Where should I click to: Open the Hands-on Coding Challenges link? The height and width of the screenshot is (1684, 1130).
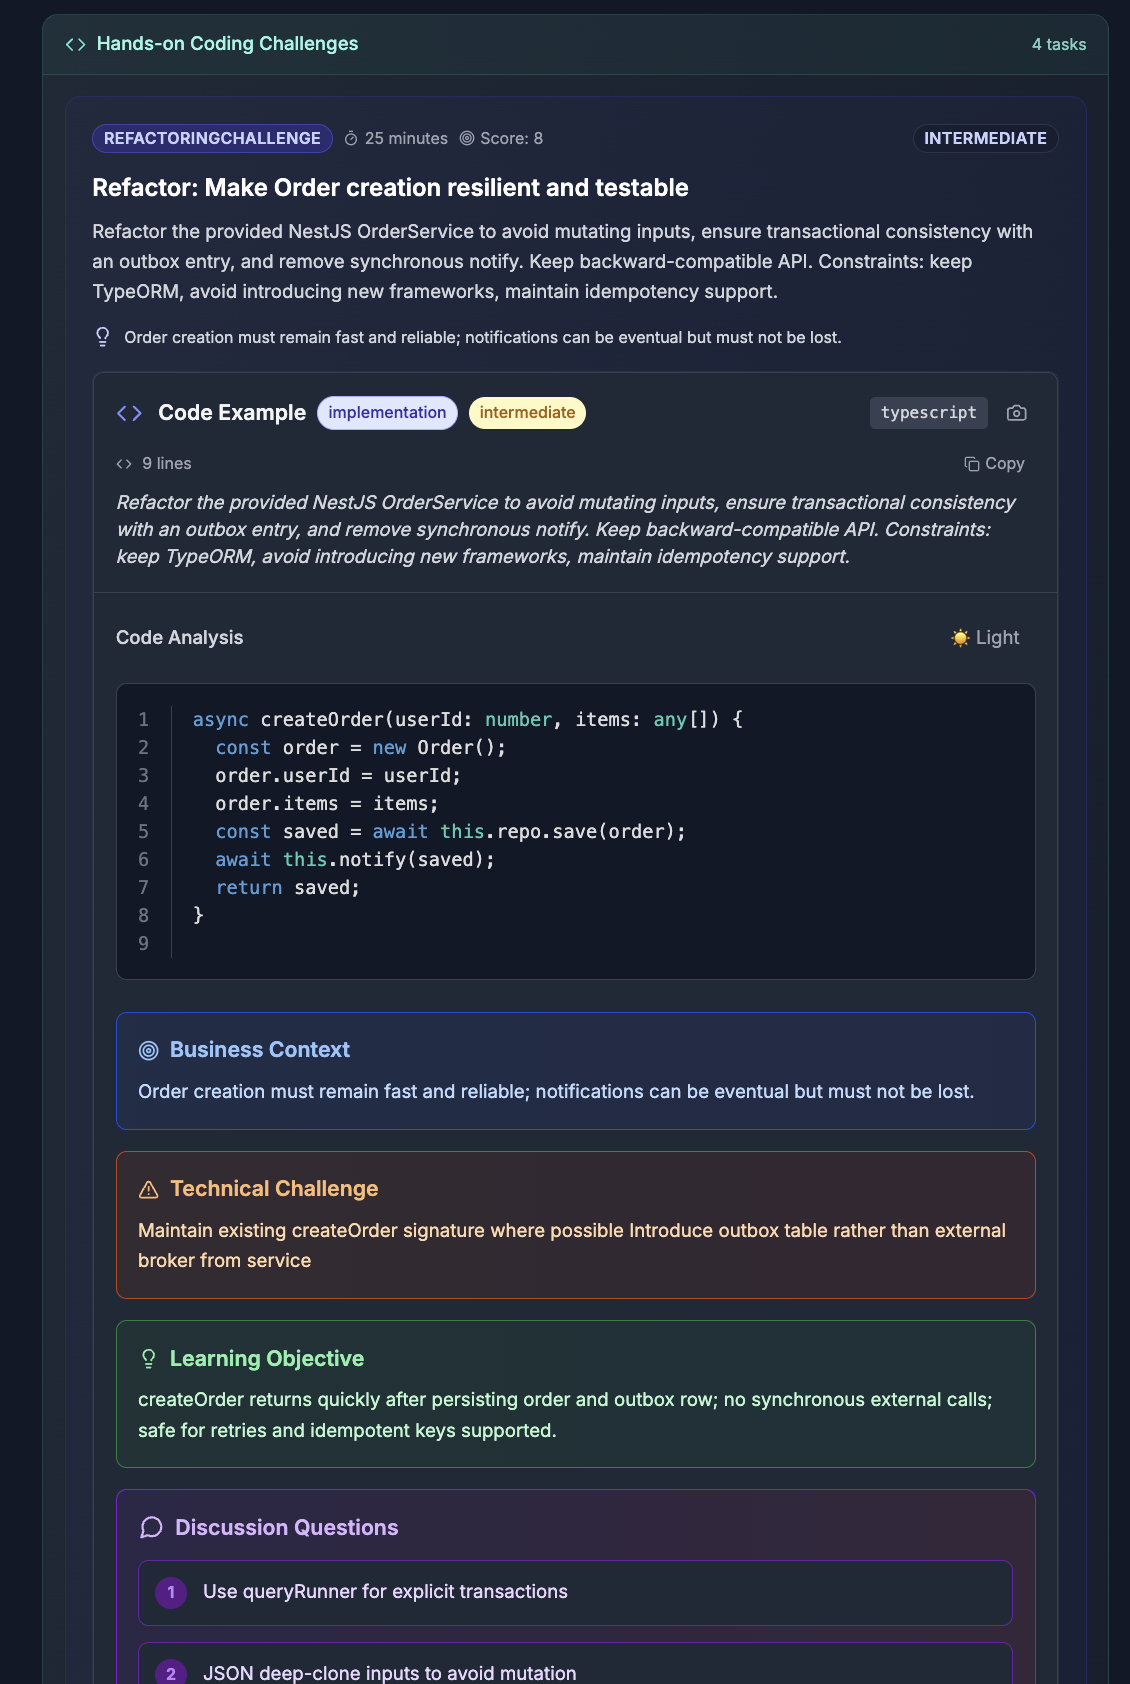[x=227, y=43]
